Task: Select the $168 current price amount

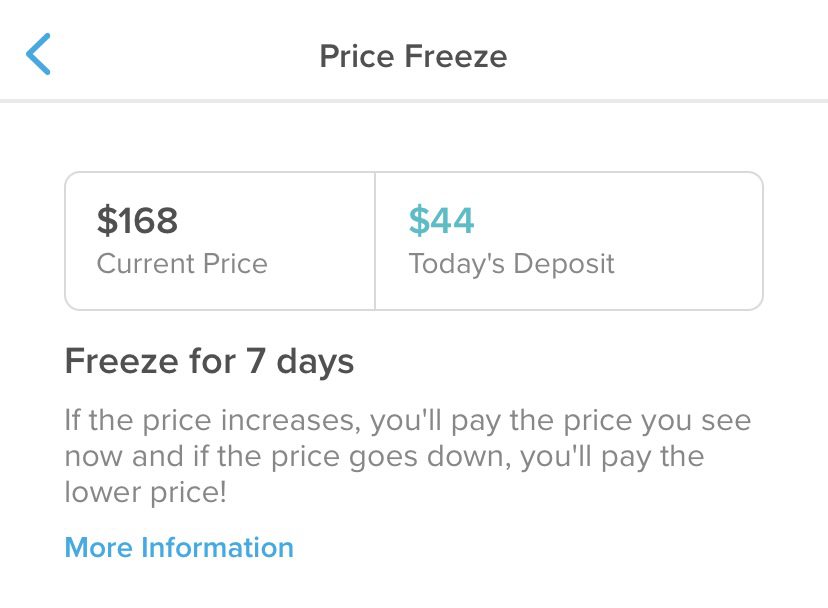Action: (137, 220)
